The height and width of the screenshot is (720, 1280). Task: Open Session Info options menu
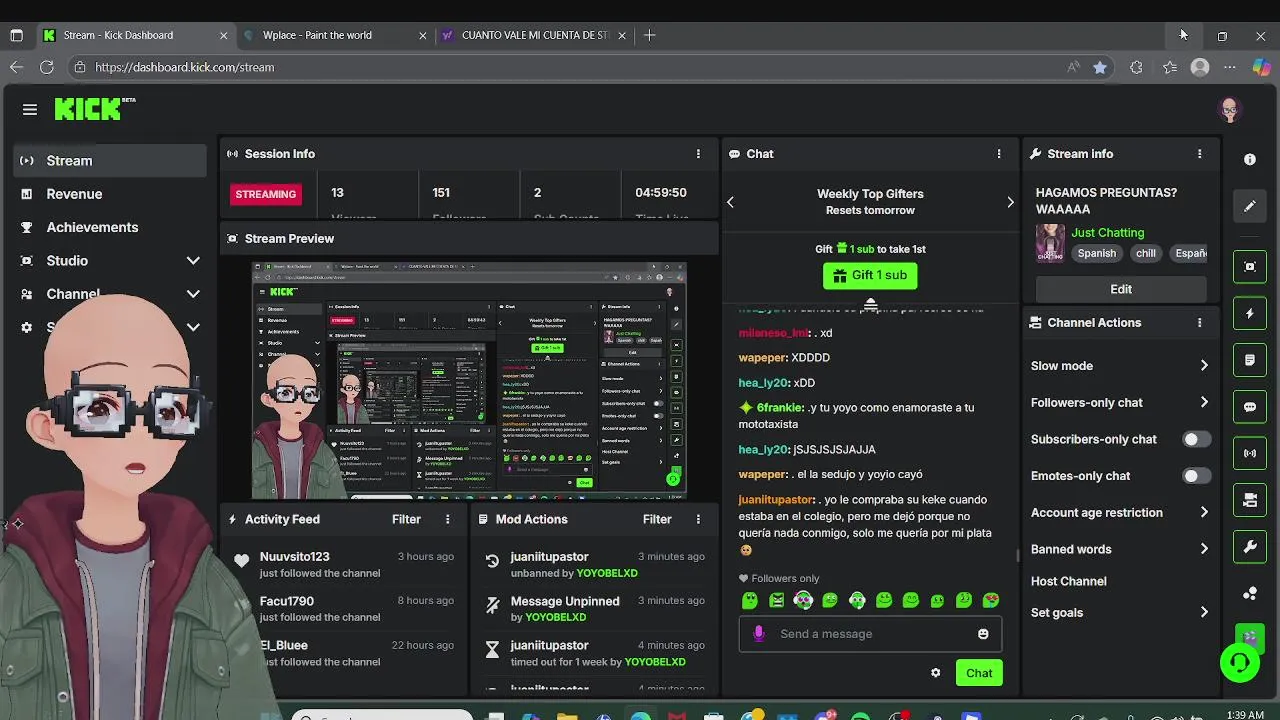698,154
